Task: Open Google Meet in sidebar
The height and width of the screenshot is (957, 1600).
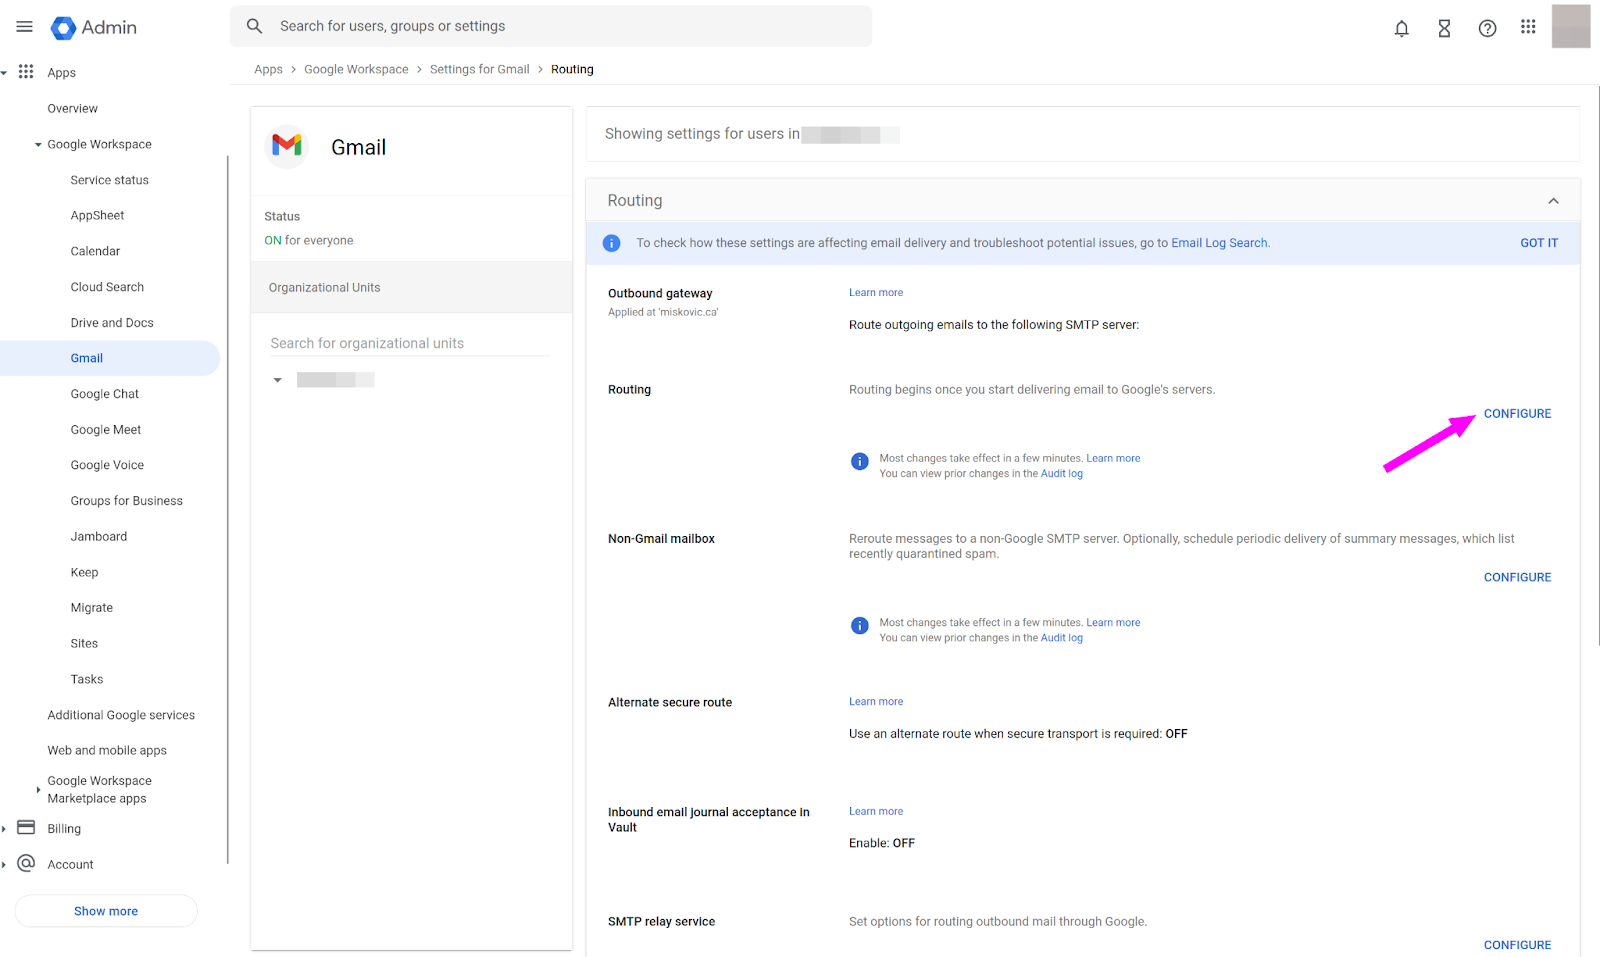Action: pyautogui.click(x=106, y=430)
